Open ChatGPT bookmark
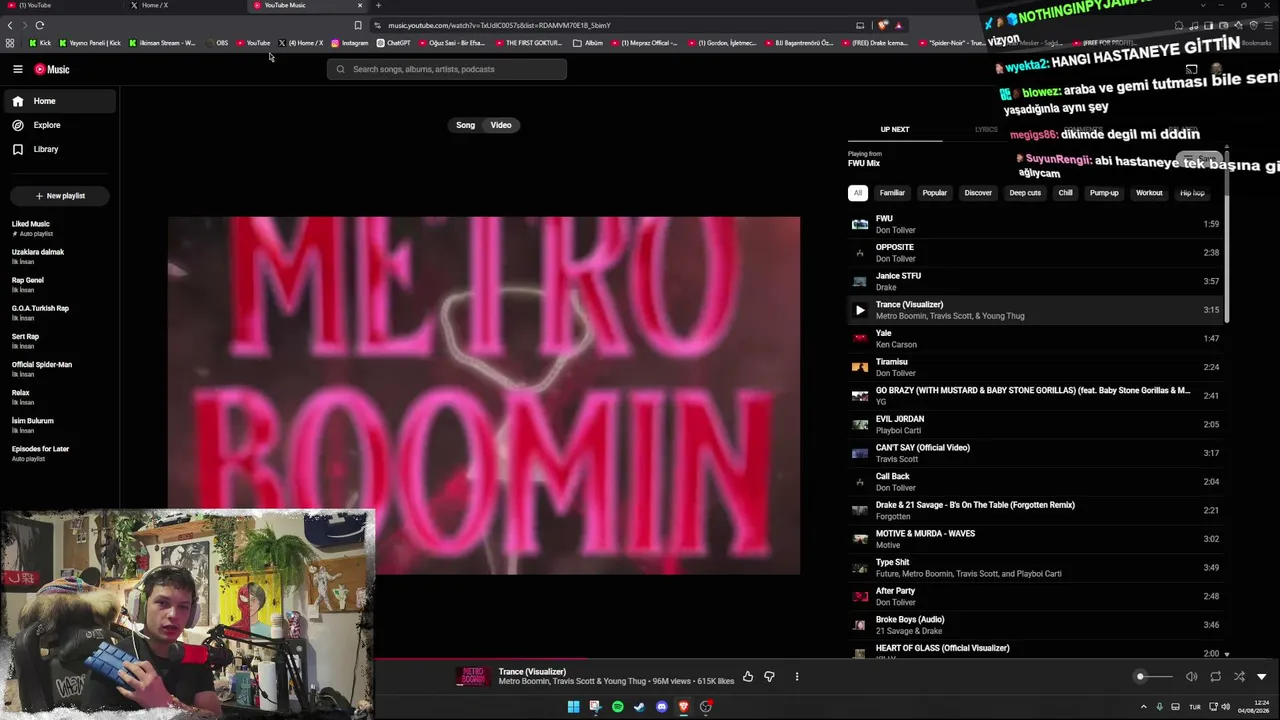 394,43
